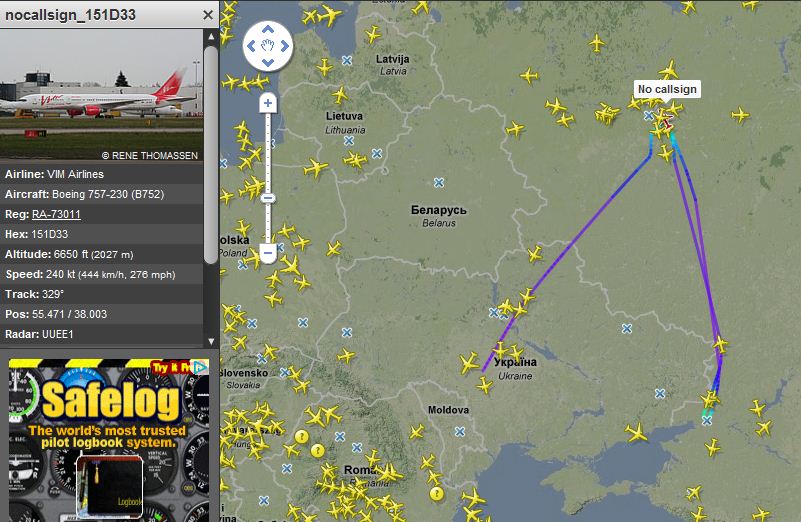Select the airport marker below Latvija
This screenshot has height=522, width=801.
347,60
